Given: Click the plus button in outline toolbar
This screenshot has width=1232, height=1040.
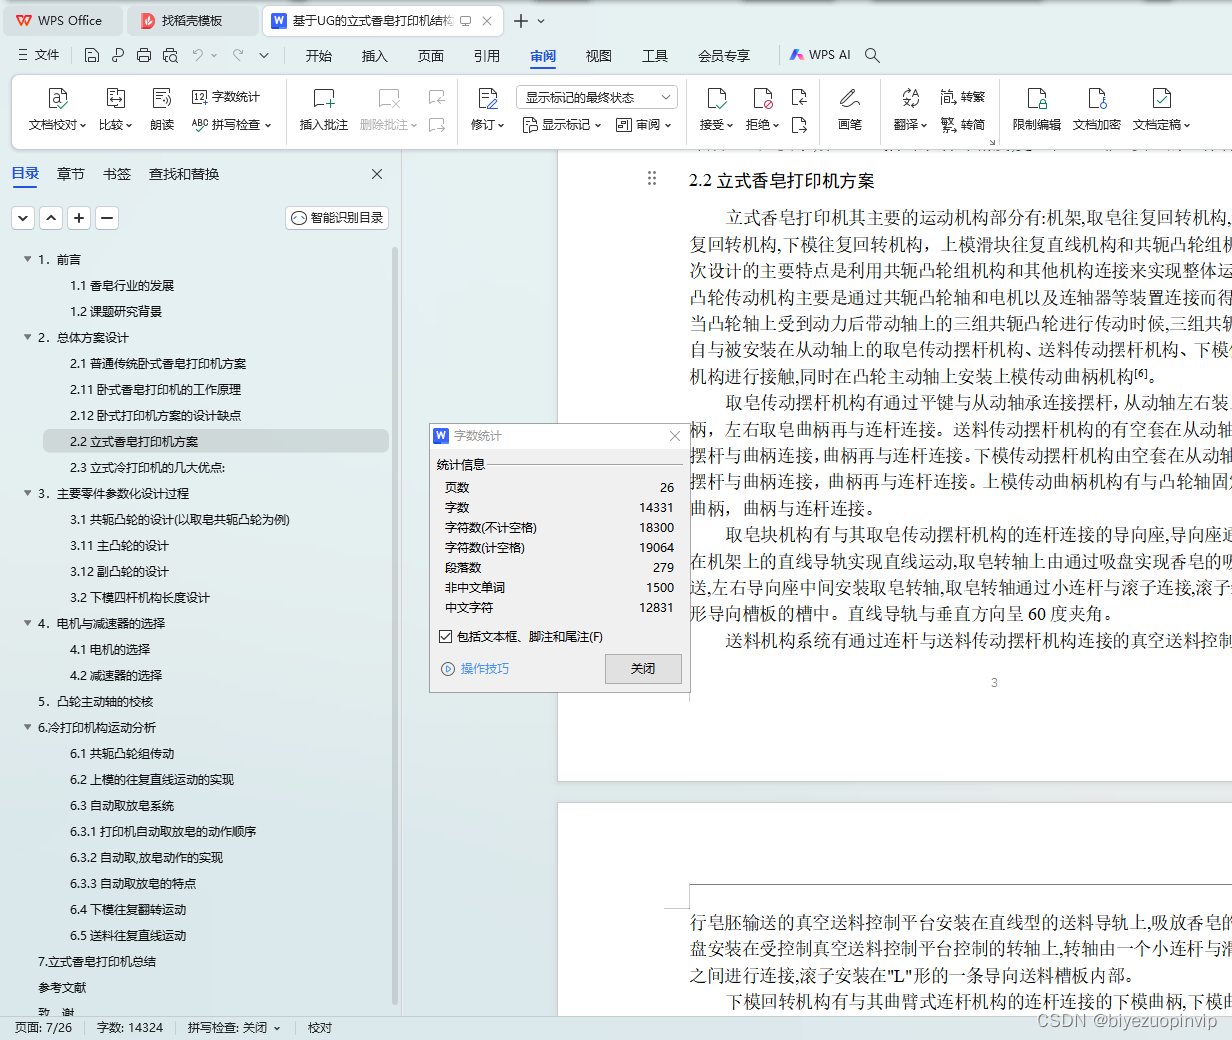Looking at the screenshot, I should (x=79, y=217).
